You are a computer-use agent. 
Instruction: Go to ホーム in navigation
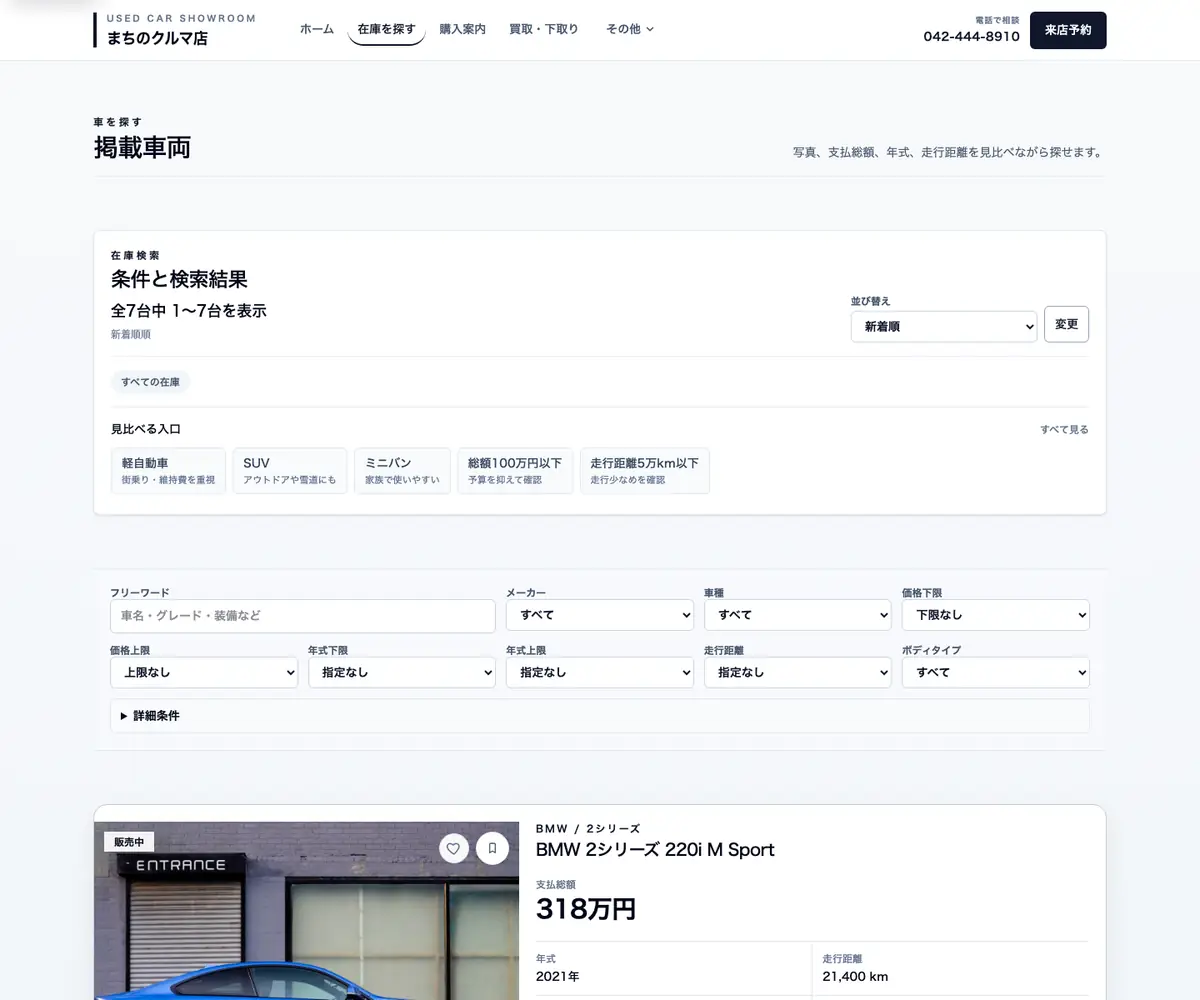317,30
